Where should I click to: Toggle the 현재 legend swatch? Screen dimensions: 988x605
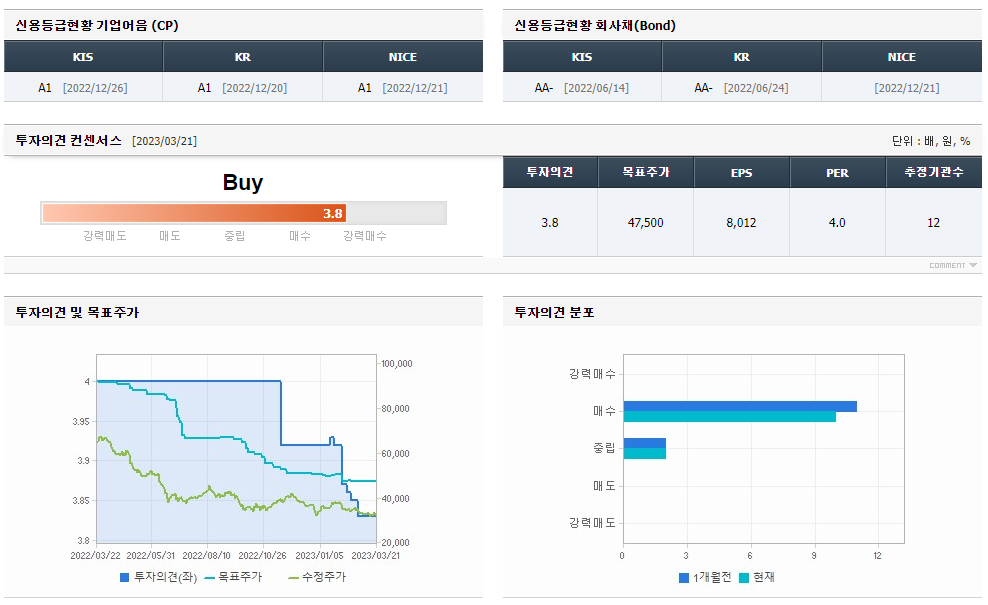pyautogui.click(x=744, y=578)
